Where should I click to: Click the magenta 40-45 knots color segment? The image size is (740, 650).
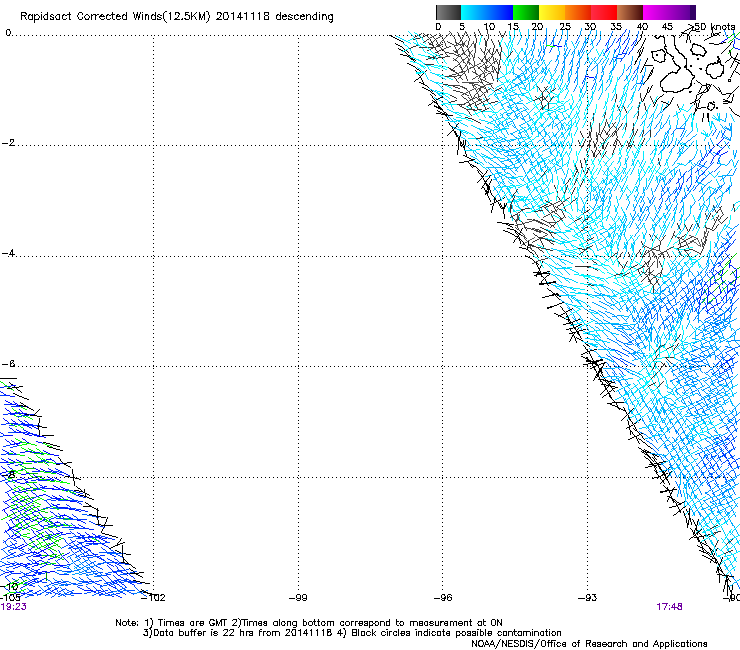click(x=656, y=12)
